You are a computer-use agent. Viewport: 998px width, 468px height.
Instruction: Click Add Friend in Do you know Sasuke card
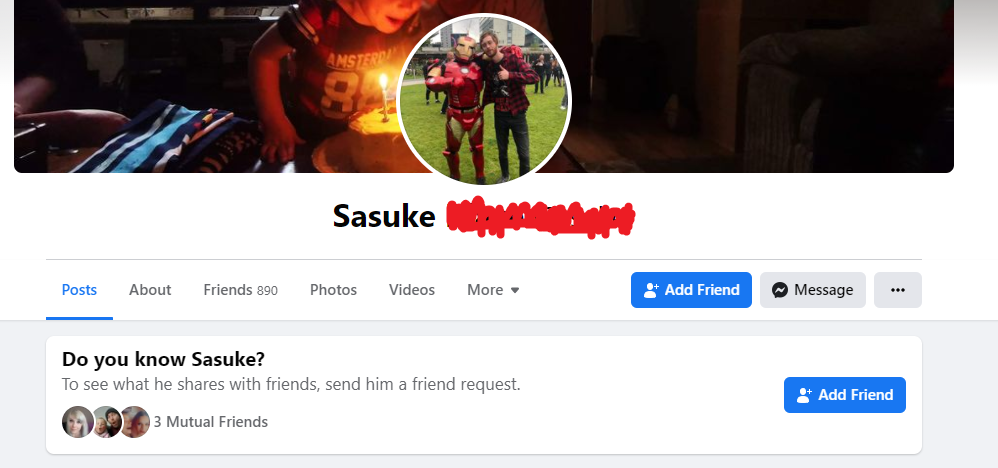click(845, 395)
